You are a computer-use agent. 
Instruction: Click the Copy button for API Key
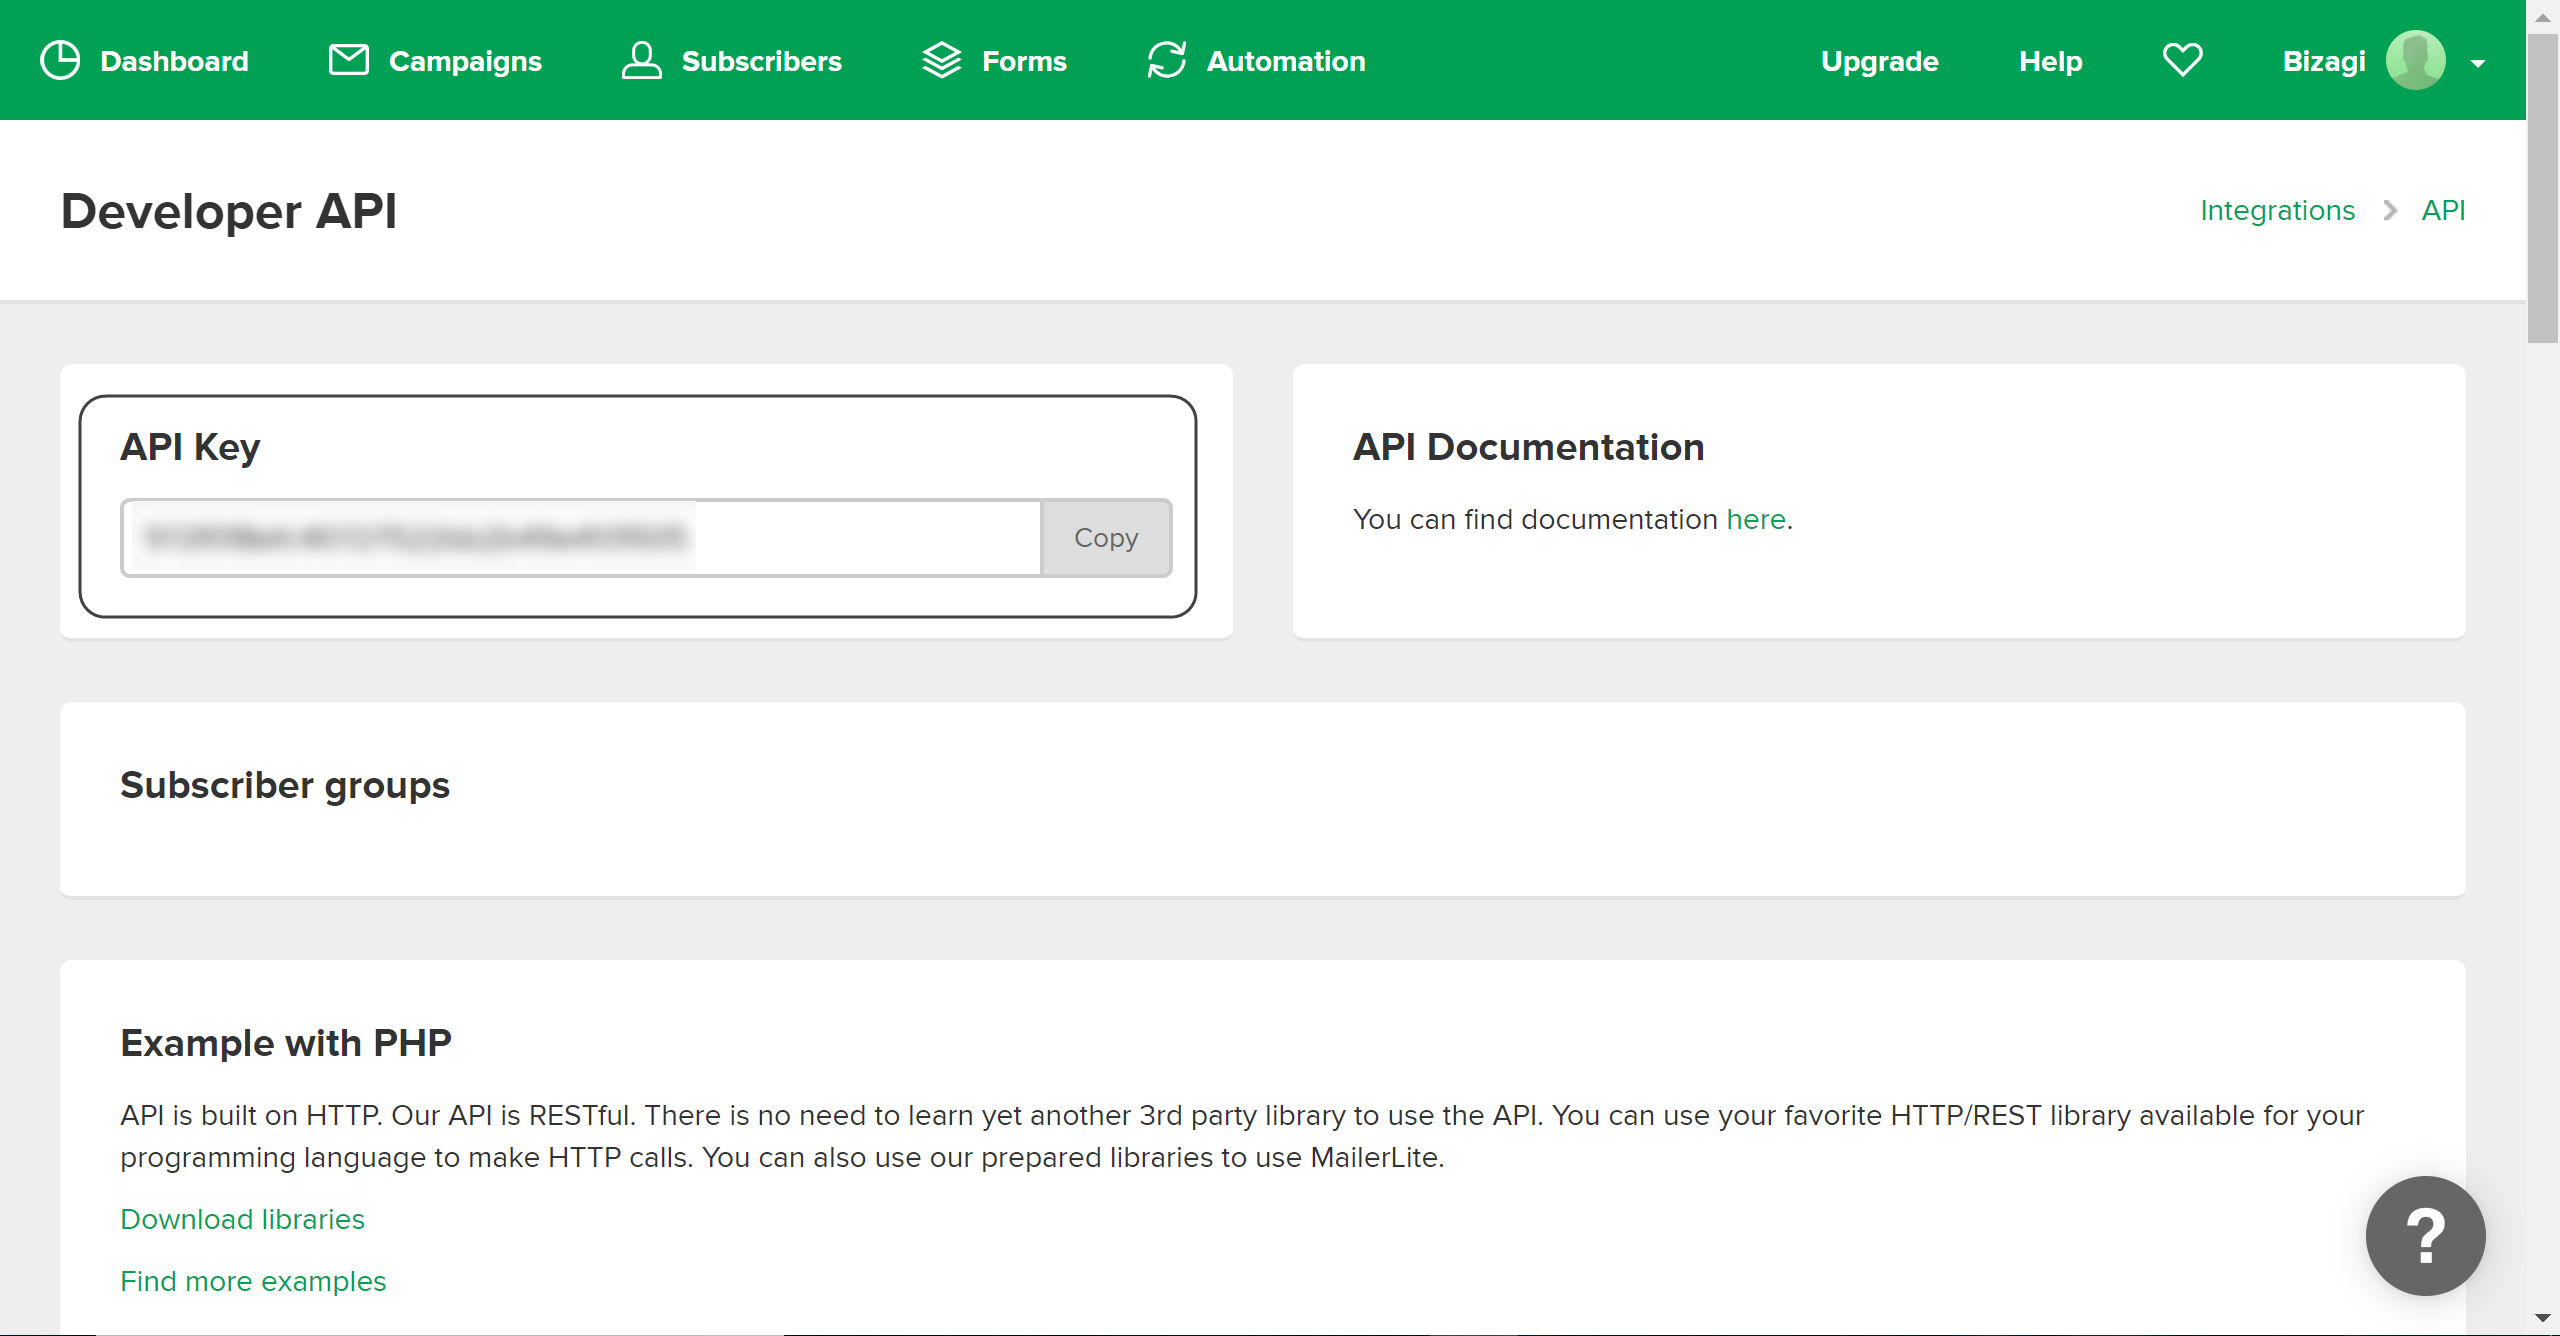(x=1106, y=538)
